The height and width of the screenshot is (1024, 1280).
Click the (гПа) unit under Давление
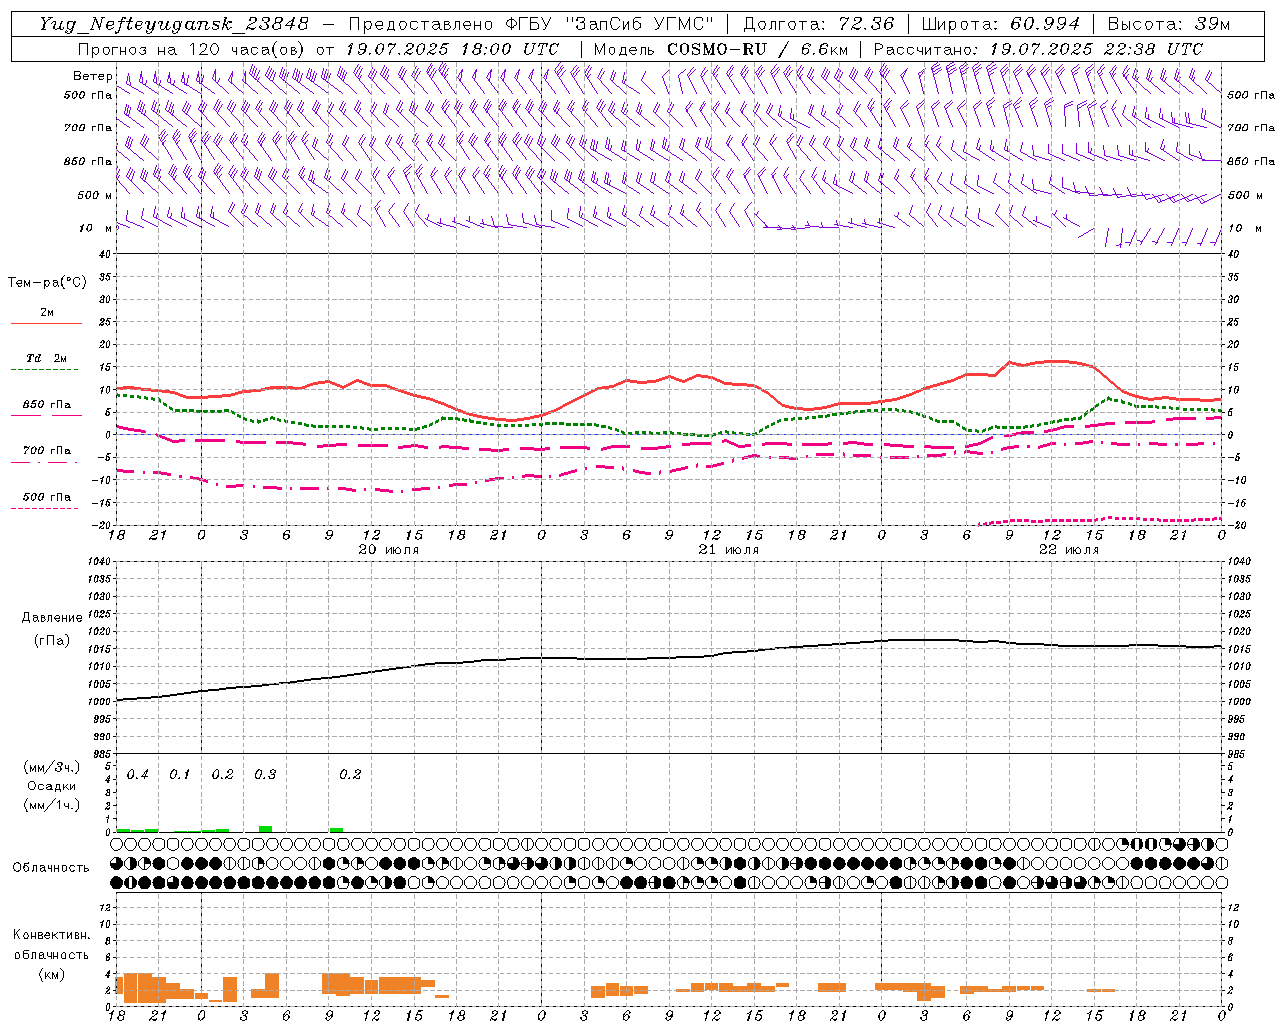click(52, 640)
